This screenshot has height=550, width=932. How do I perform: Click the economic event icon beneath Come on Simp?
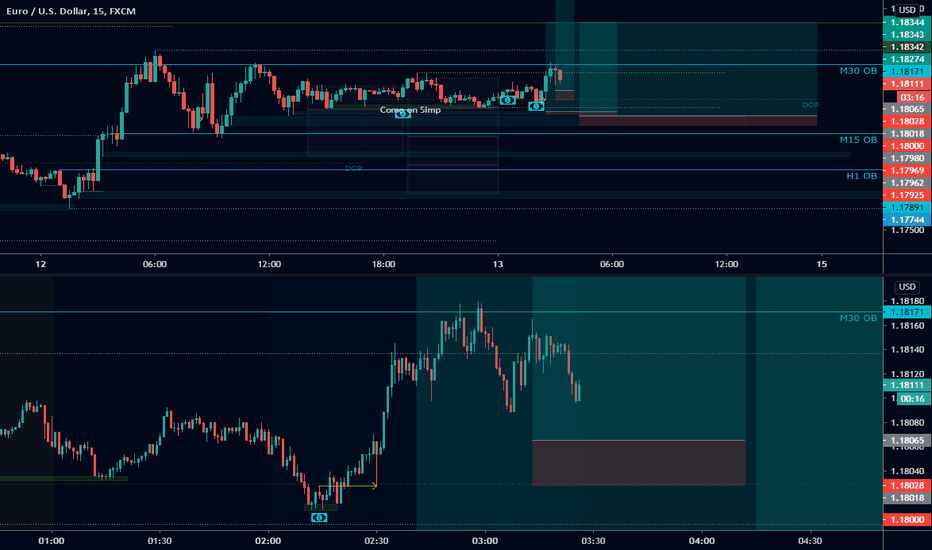coord(402,114)
